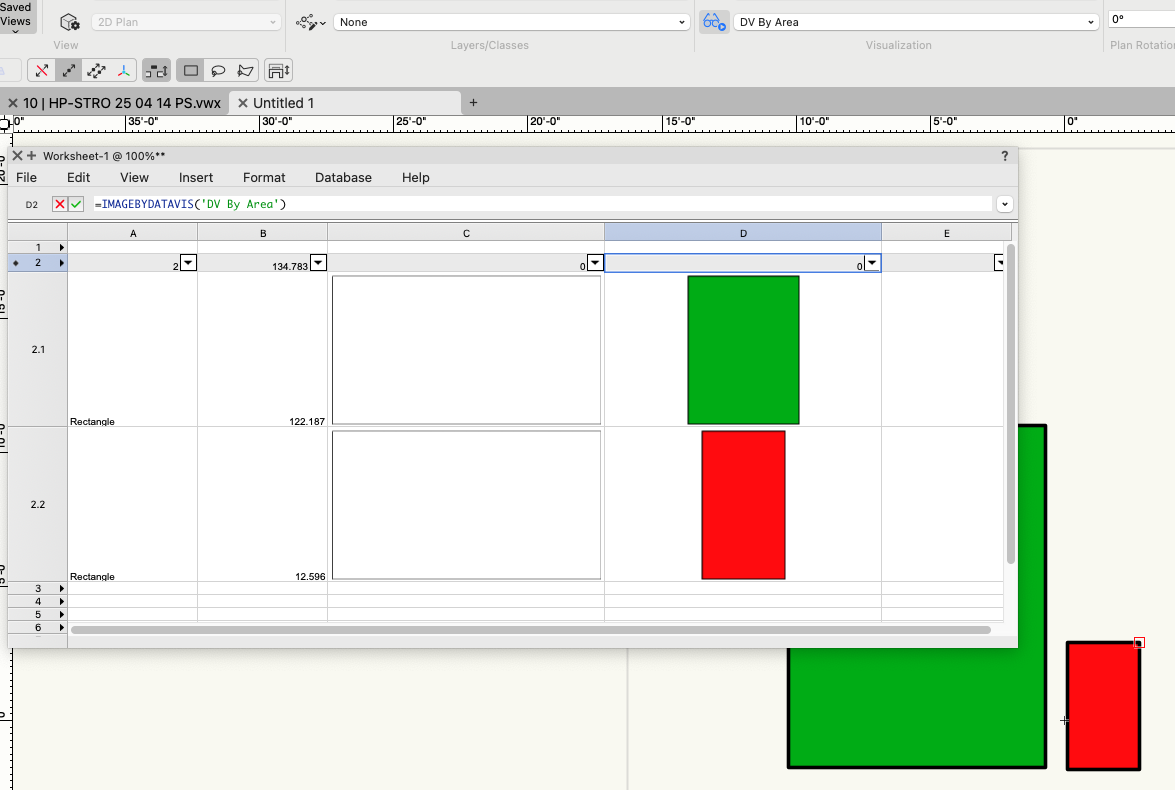Expand the formula bar dropdown arrow
The width and height of the screenshot is (1175, 790).
point(1005,204)
